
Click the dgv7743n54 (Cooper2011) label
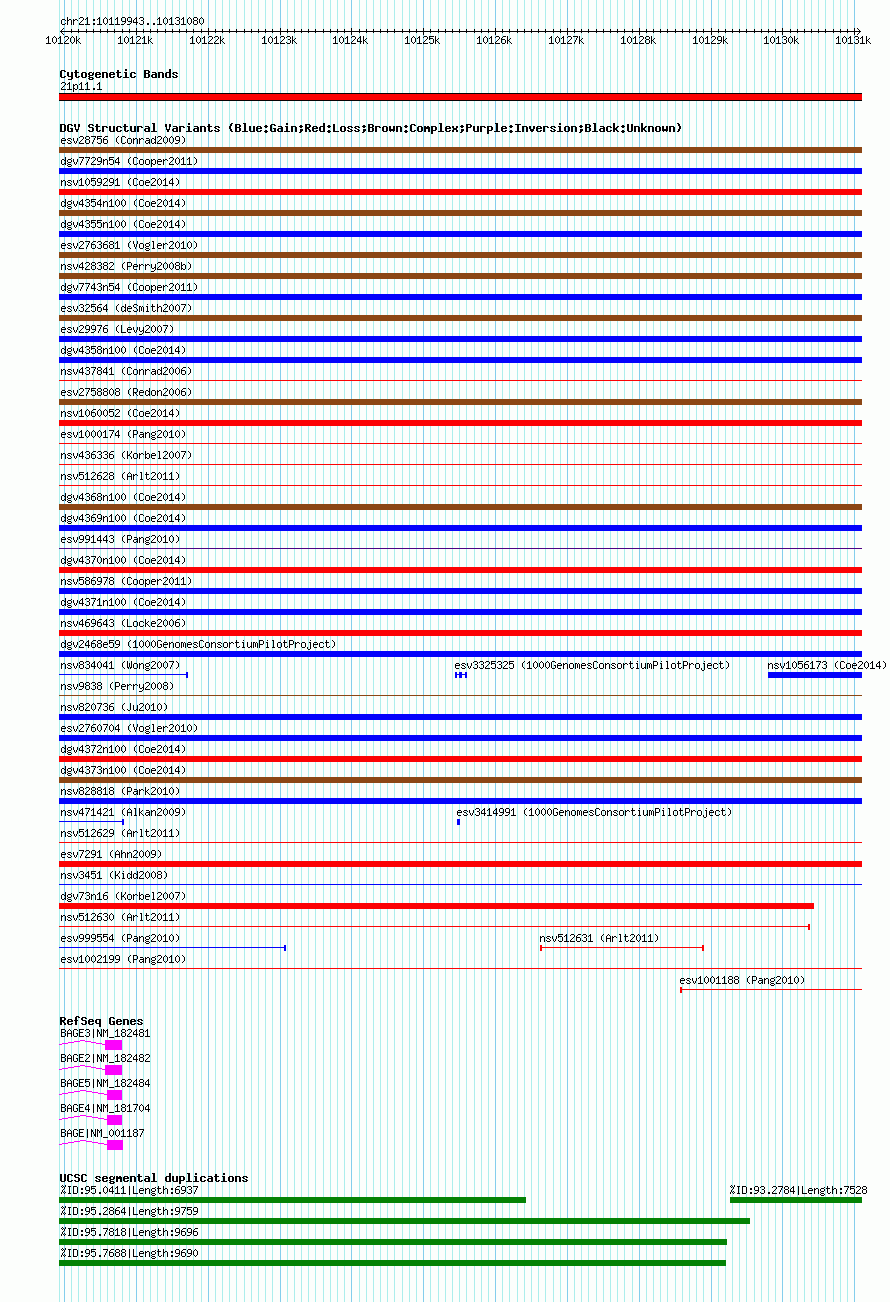tap(129, 287)
